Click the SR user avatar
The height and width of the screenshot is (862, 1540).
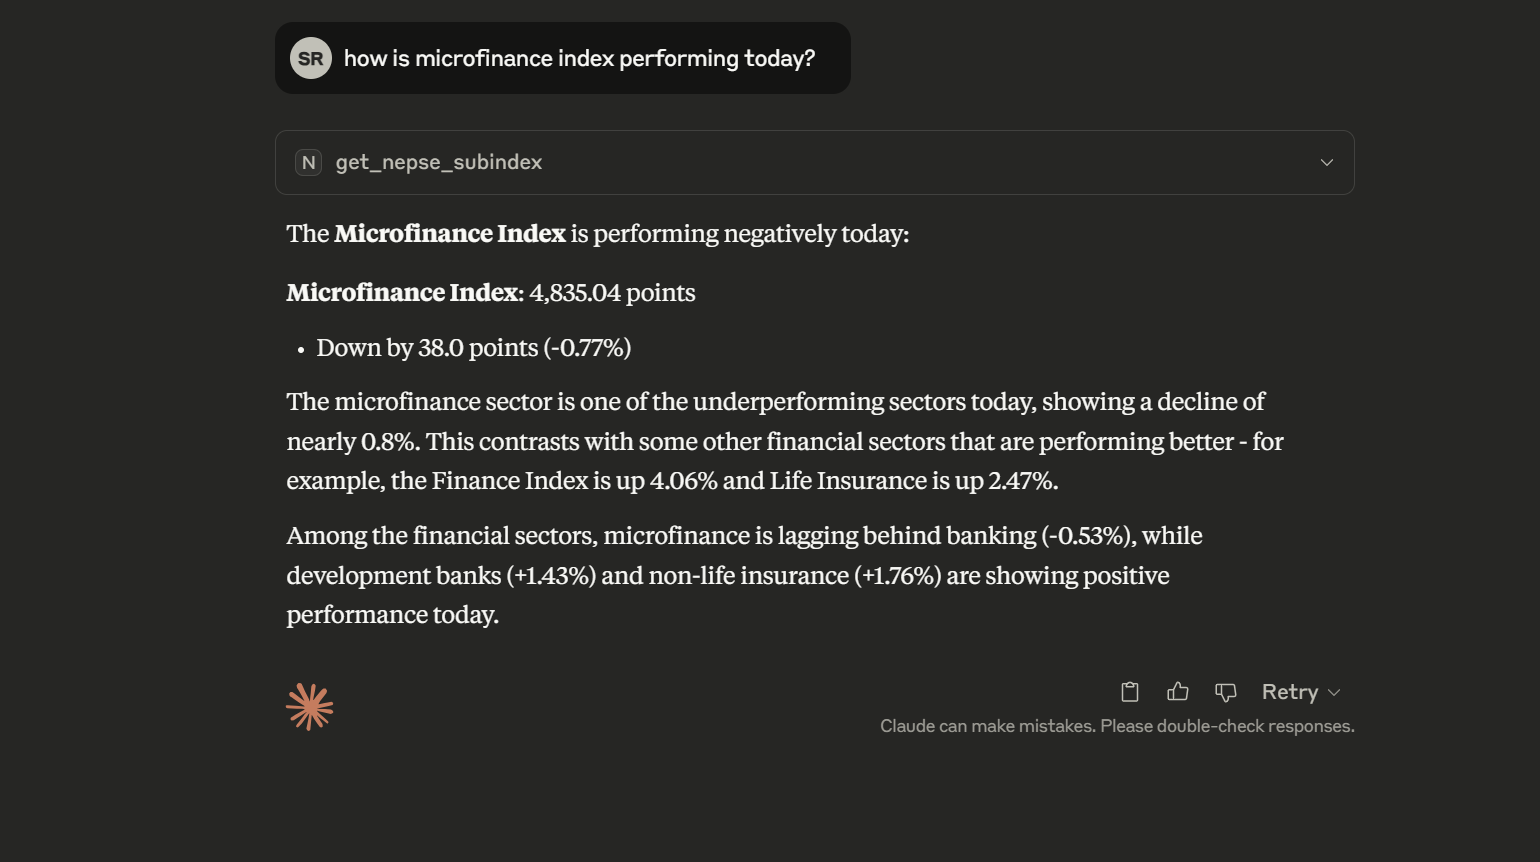pos(311,57)
